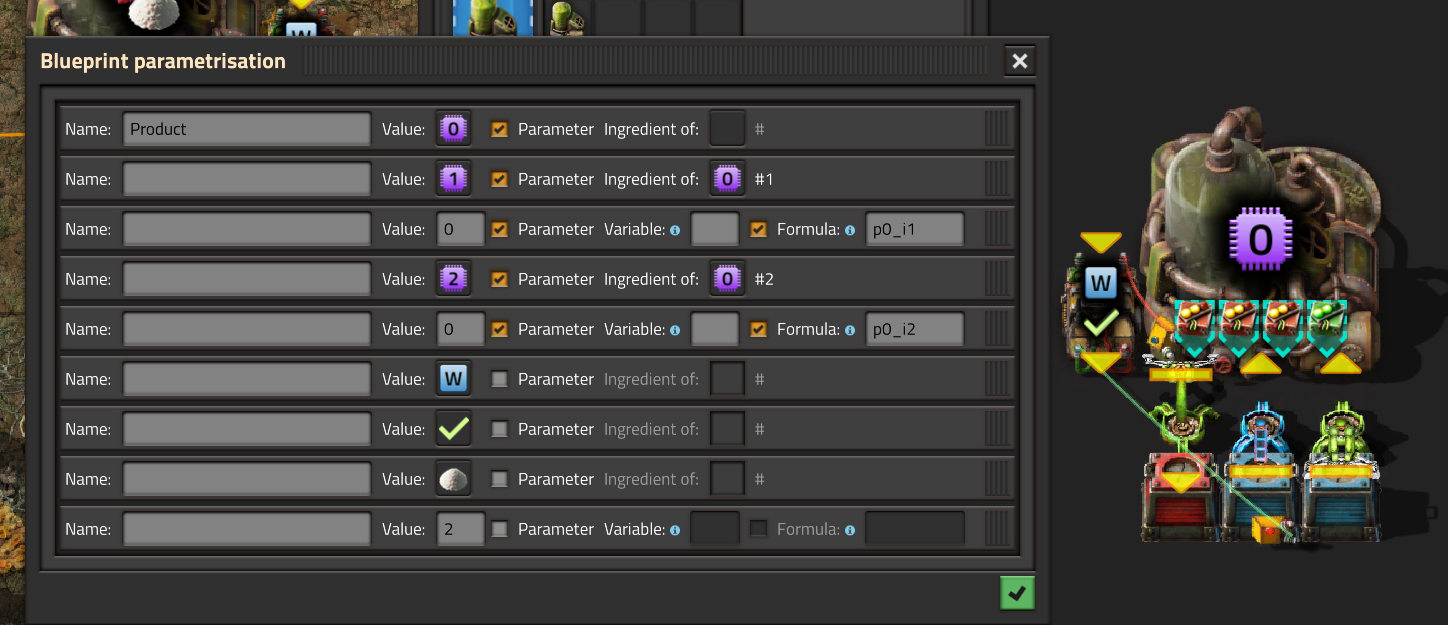Click the ingredient-of parameter 0 icon beside #1

click(727, 179)
